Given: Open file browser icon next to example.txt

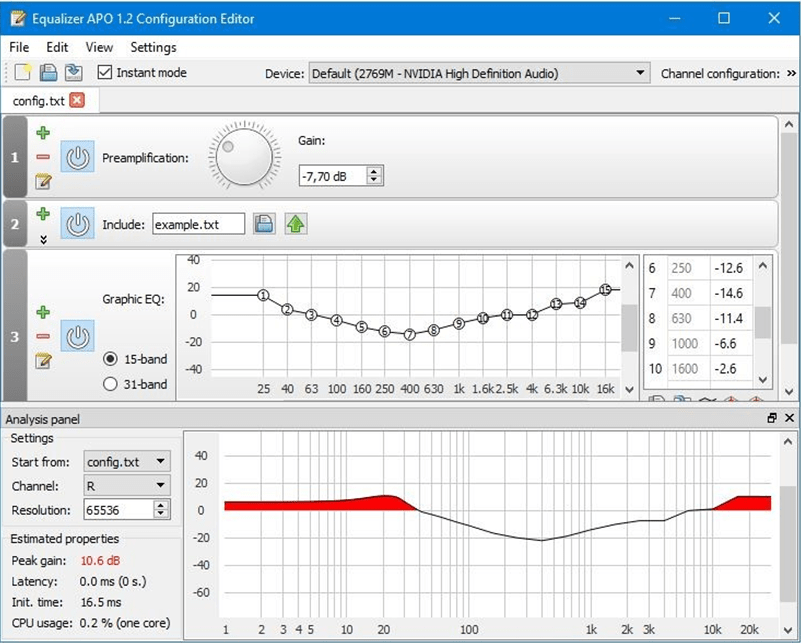Looking at the screenshot, I should coord(263,224).
